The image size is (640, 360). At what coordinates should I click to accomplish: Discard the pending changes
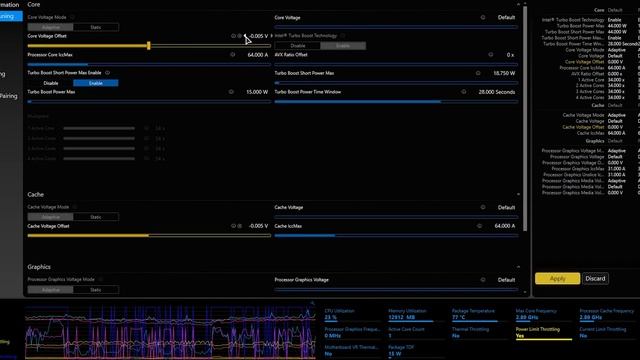(x=595, y=278)
